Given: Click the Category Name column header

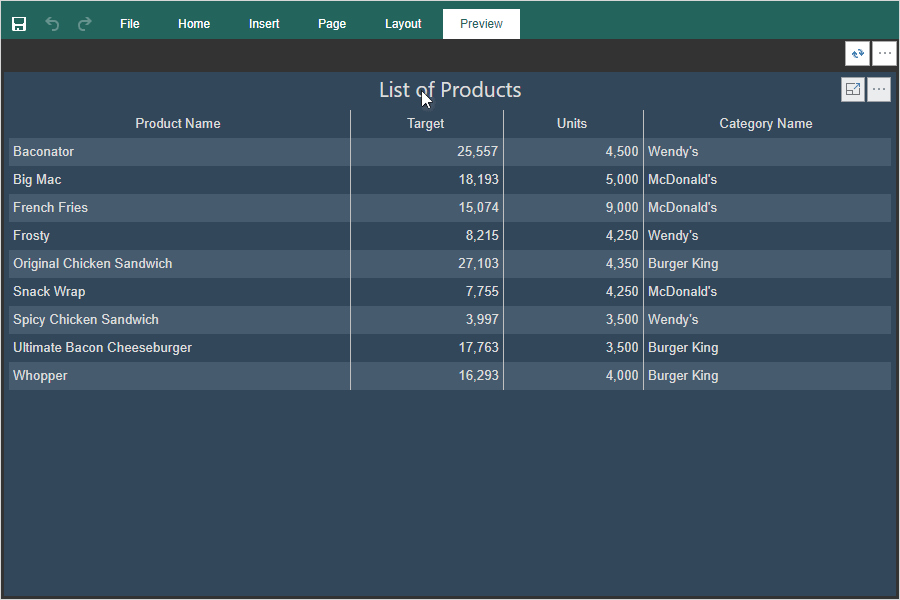Looking at the screenshot, I should 766,123.
